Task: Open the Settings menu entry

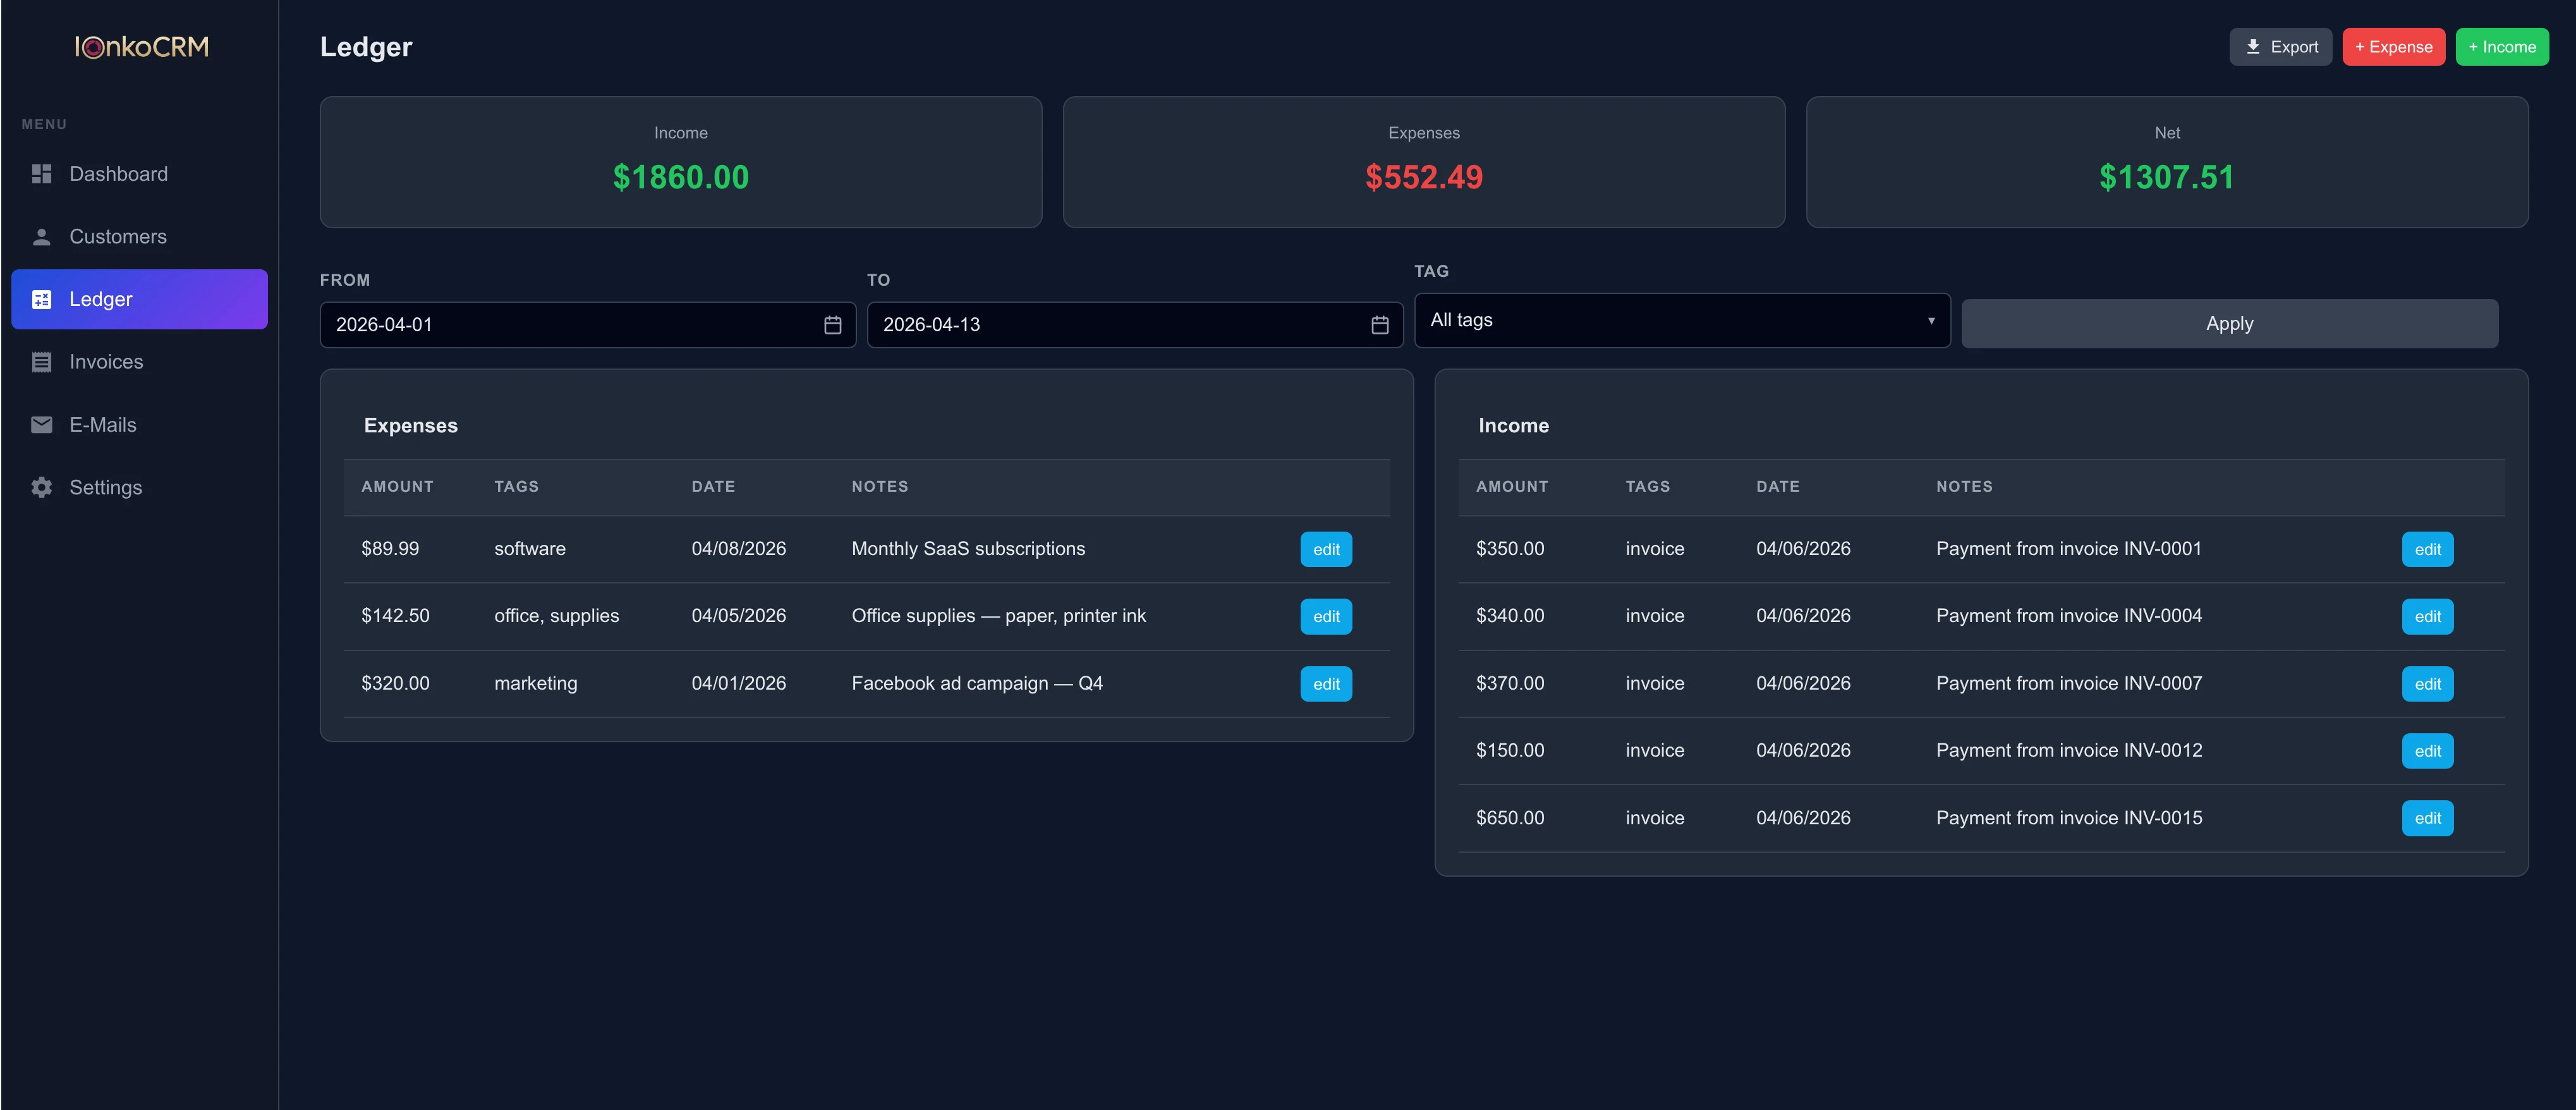Action: tap(139, 487)
